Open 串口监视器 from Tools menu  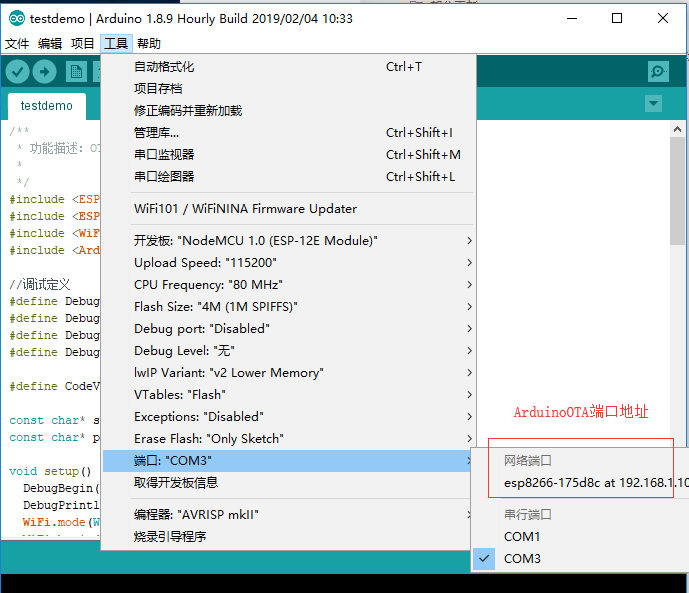tap(288, 155)
